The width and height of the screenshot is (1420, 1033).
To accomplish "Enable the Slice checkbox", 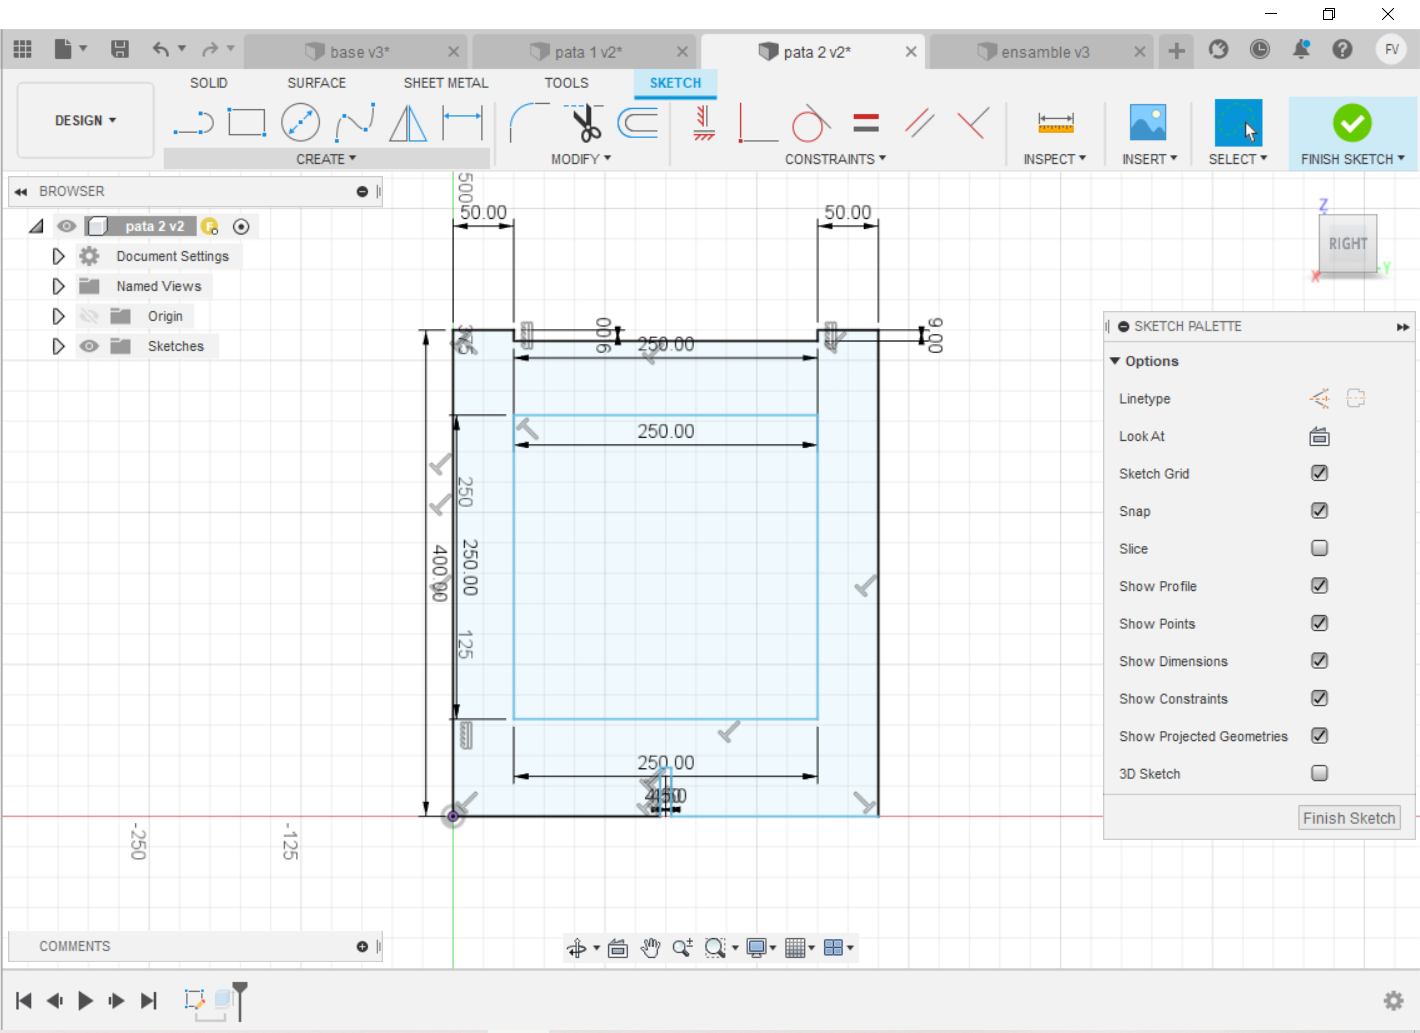I will 1319,548.
